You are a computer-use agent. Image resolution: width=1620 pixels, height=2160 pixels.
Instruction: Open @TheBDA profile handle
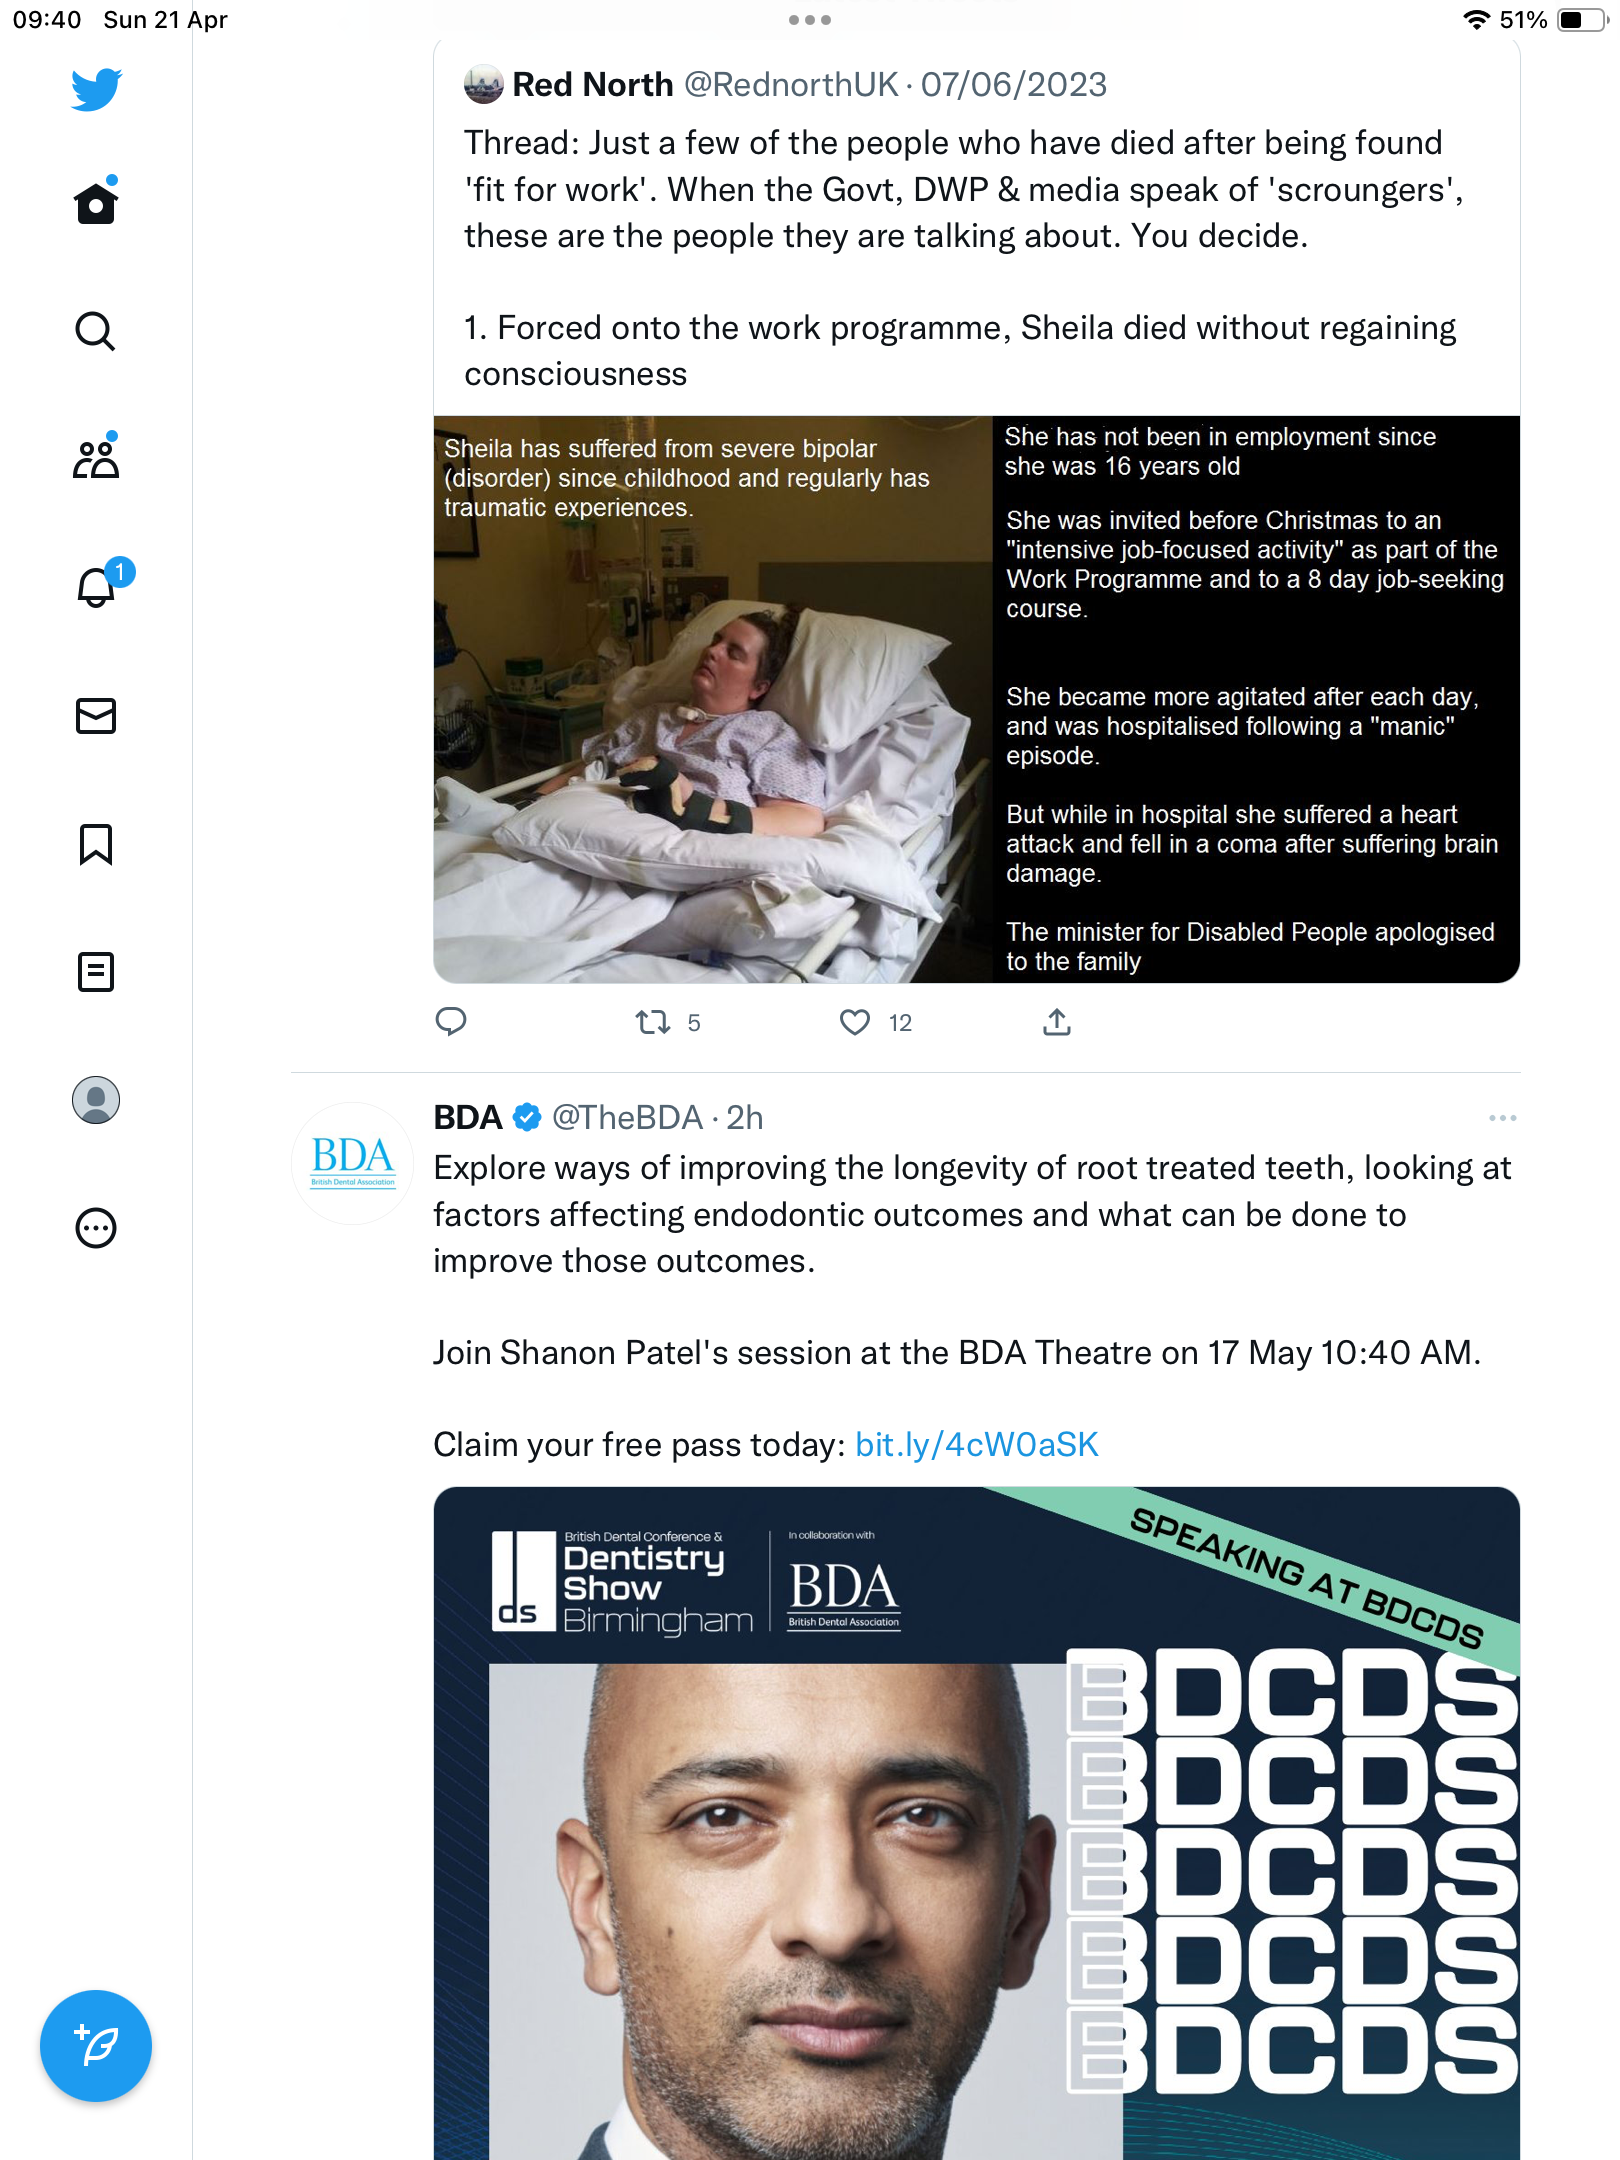coord(628,1118)
